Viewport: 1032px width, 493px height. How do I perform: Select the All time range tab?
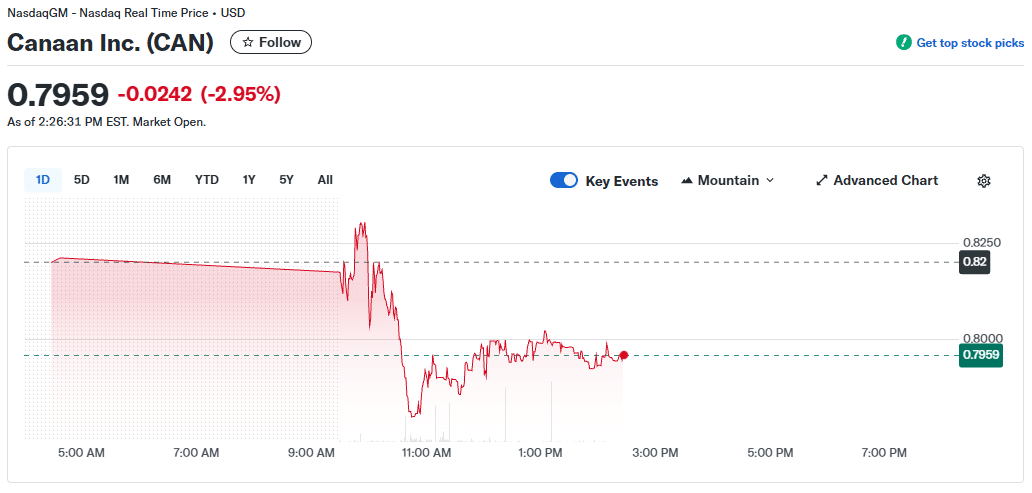(325, 180)
